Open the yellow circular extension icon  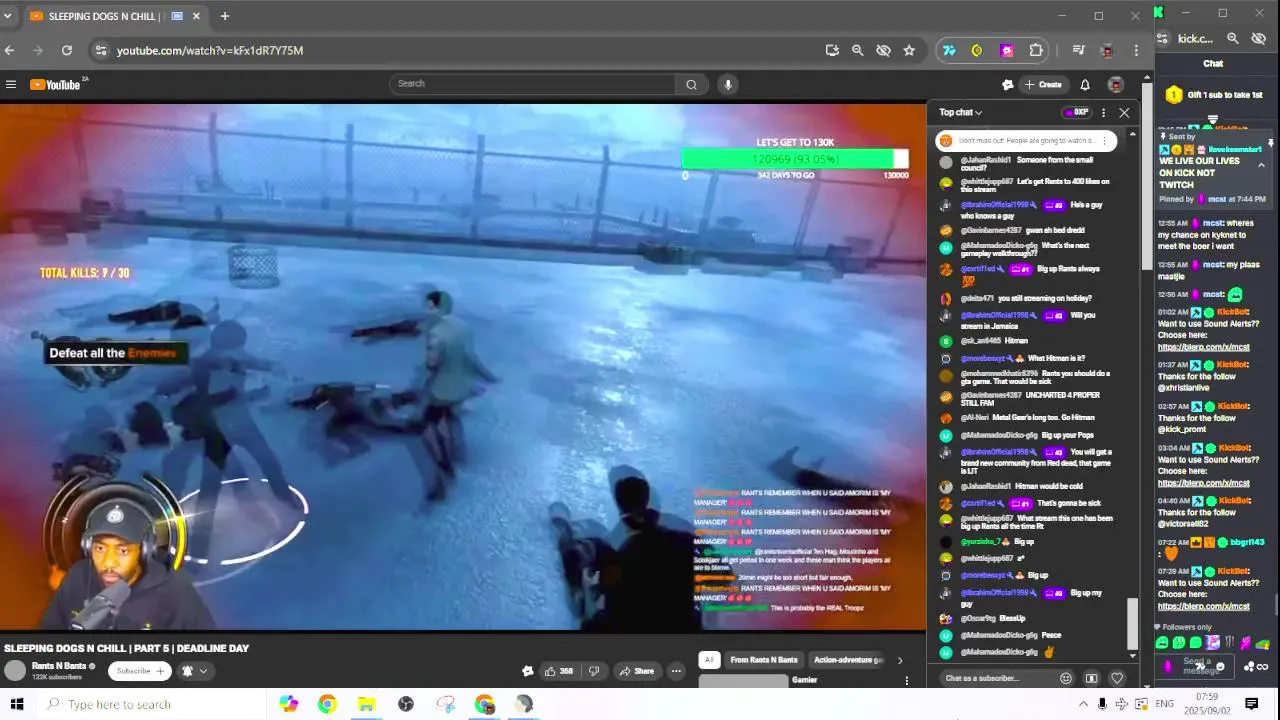pyautogui.click(x=977, y=50)
